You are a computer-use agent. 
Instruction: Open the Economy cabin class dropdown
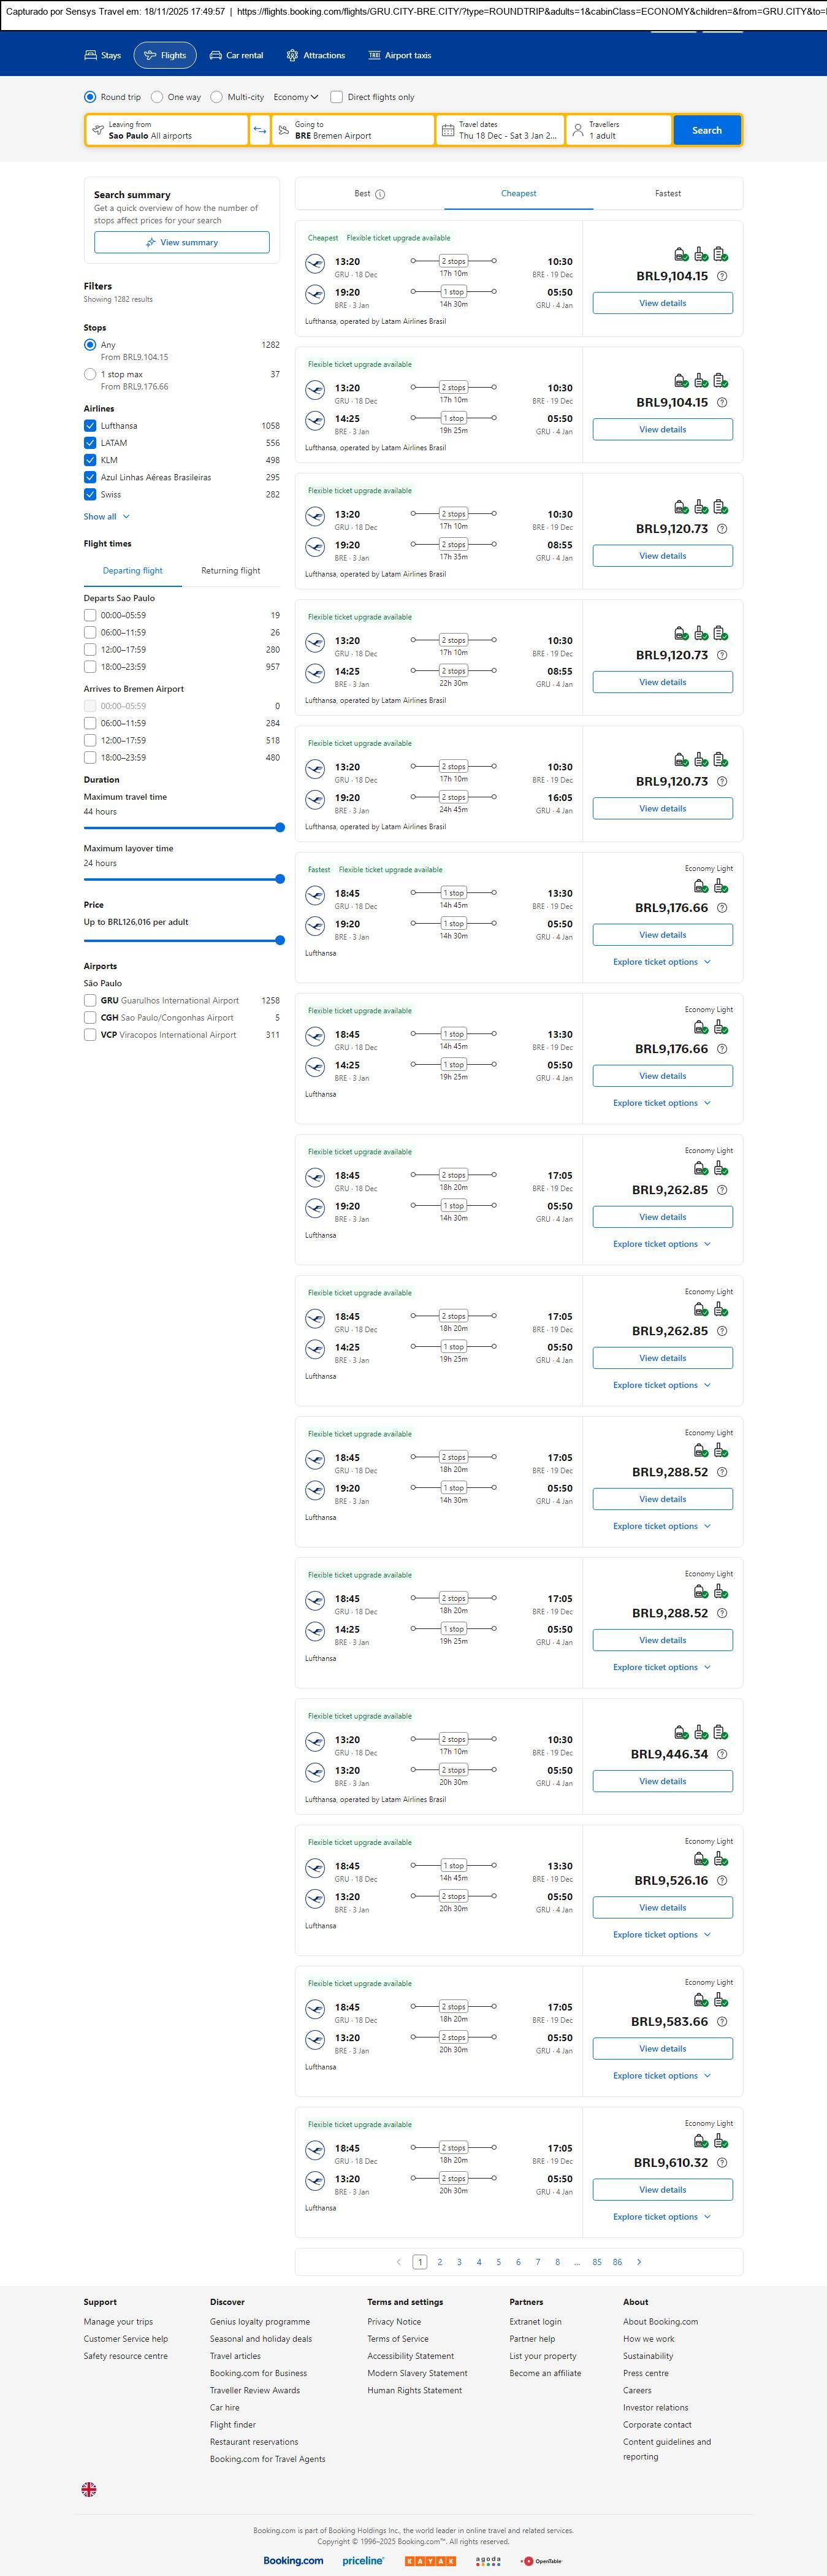(295, 97)
